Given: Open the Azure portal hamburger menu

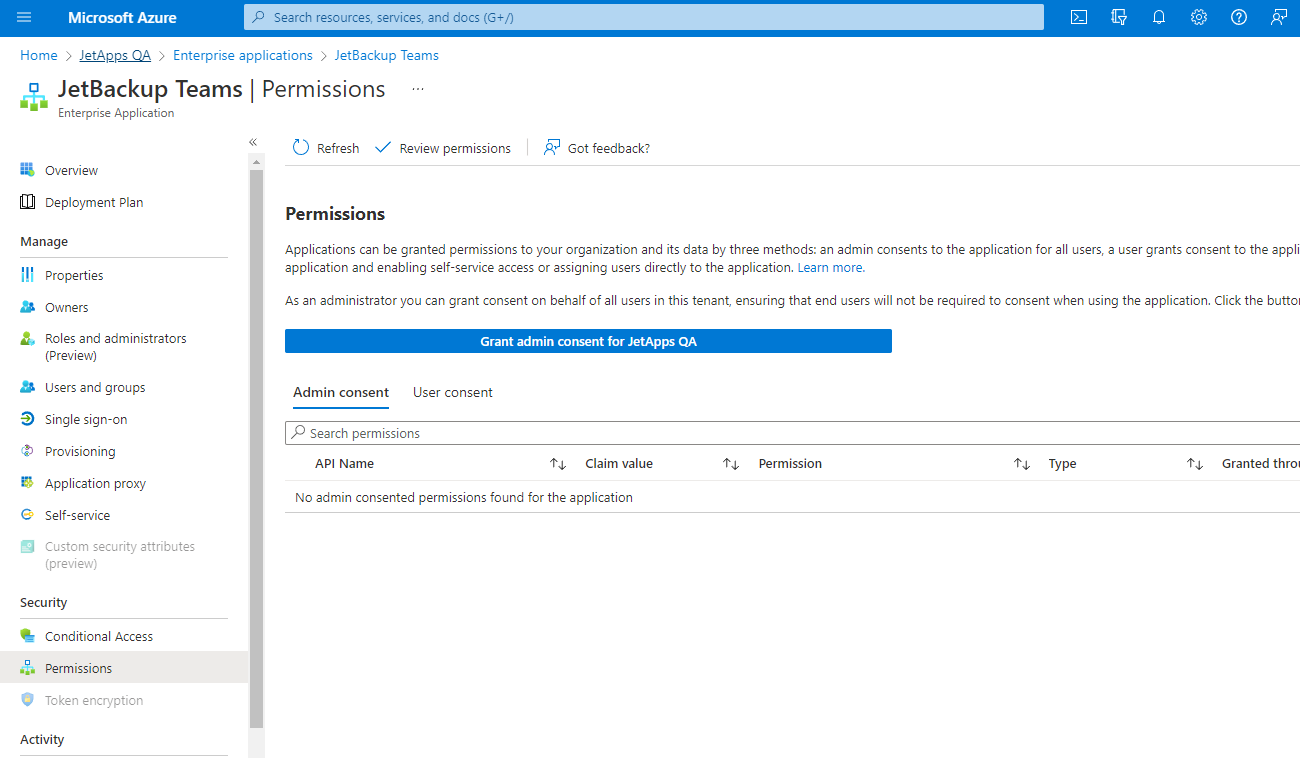Looking at the screenshot, I should (24, 17).
